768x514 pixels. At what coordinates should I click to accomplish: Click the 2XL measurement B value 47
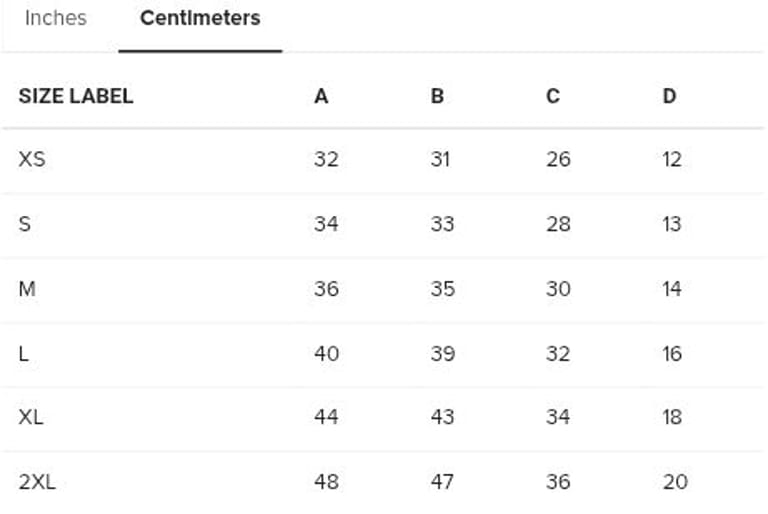click(x=442, y=482)
